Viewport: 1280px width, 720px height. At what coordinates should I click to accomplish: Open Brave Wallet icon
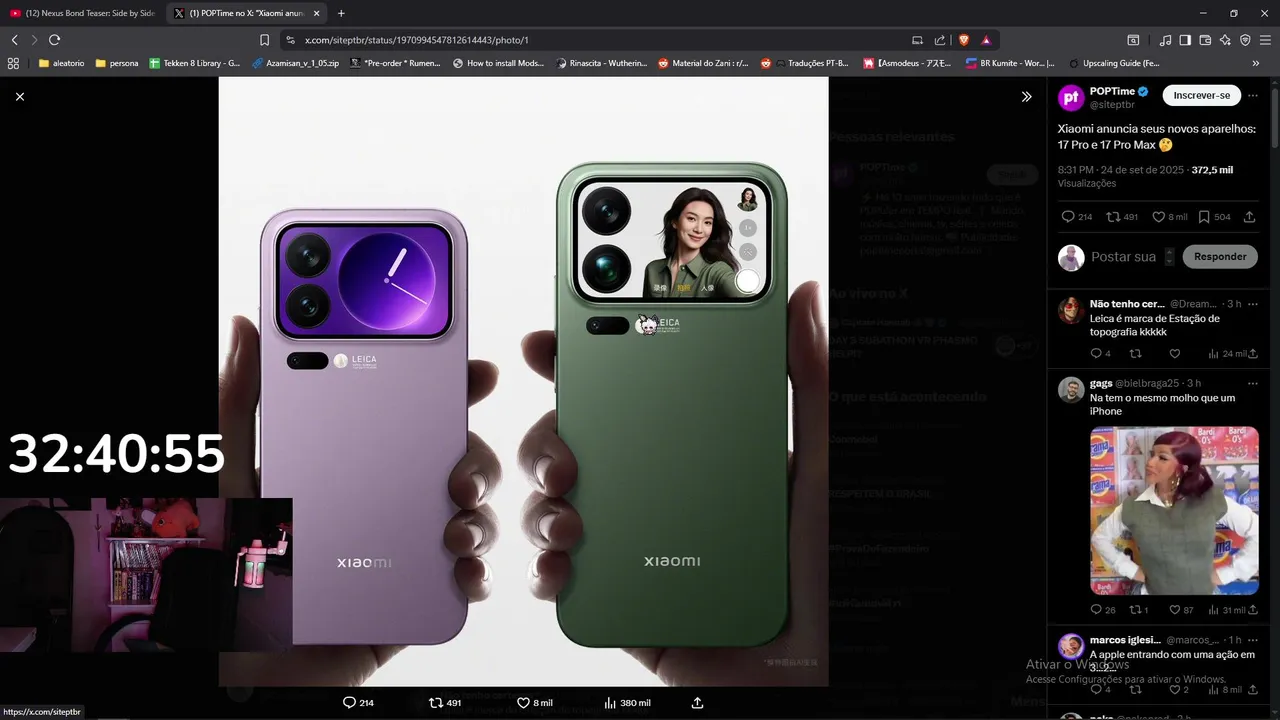point(1205,40)
